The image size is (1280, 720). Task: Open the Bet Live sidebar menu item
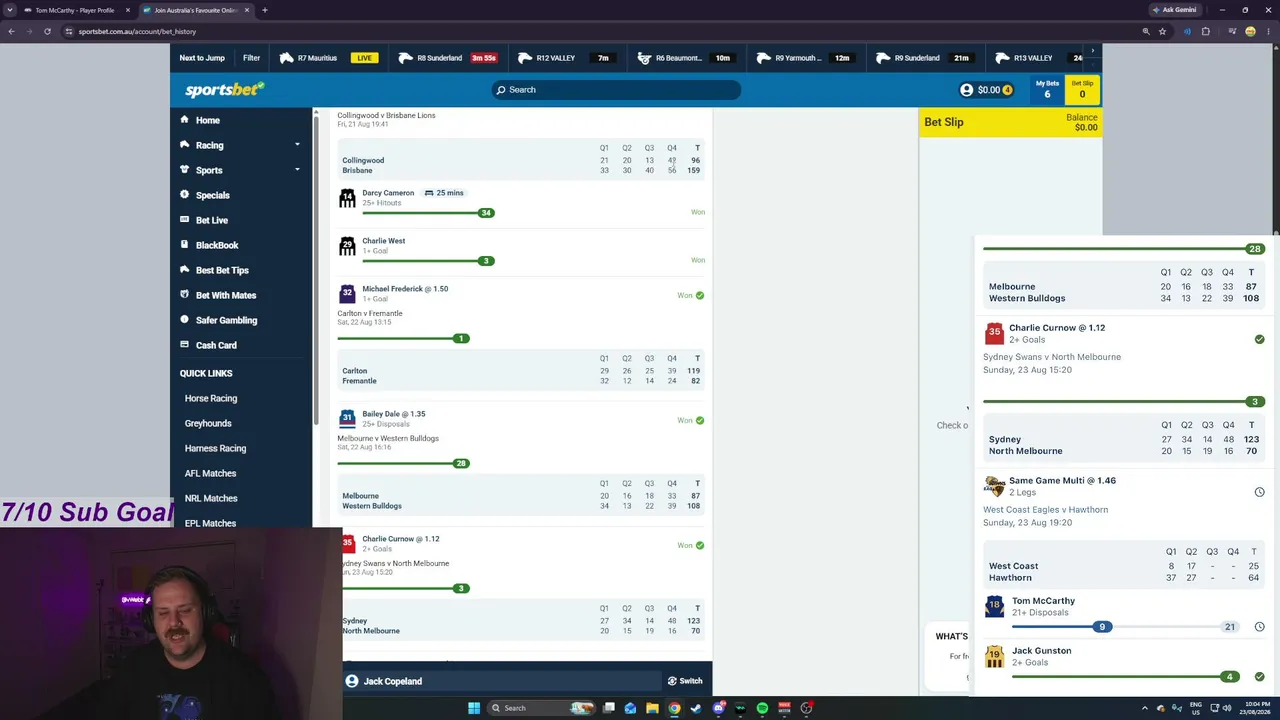click(241, 220)
